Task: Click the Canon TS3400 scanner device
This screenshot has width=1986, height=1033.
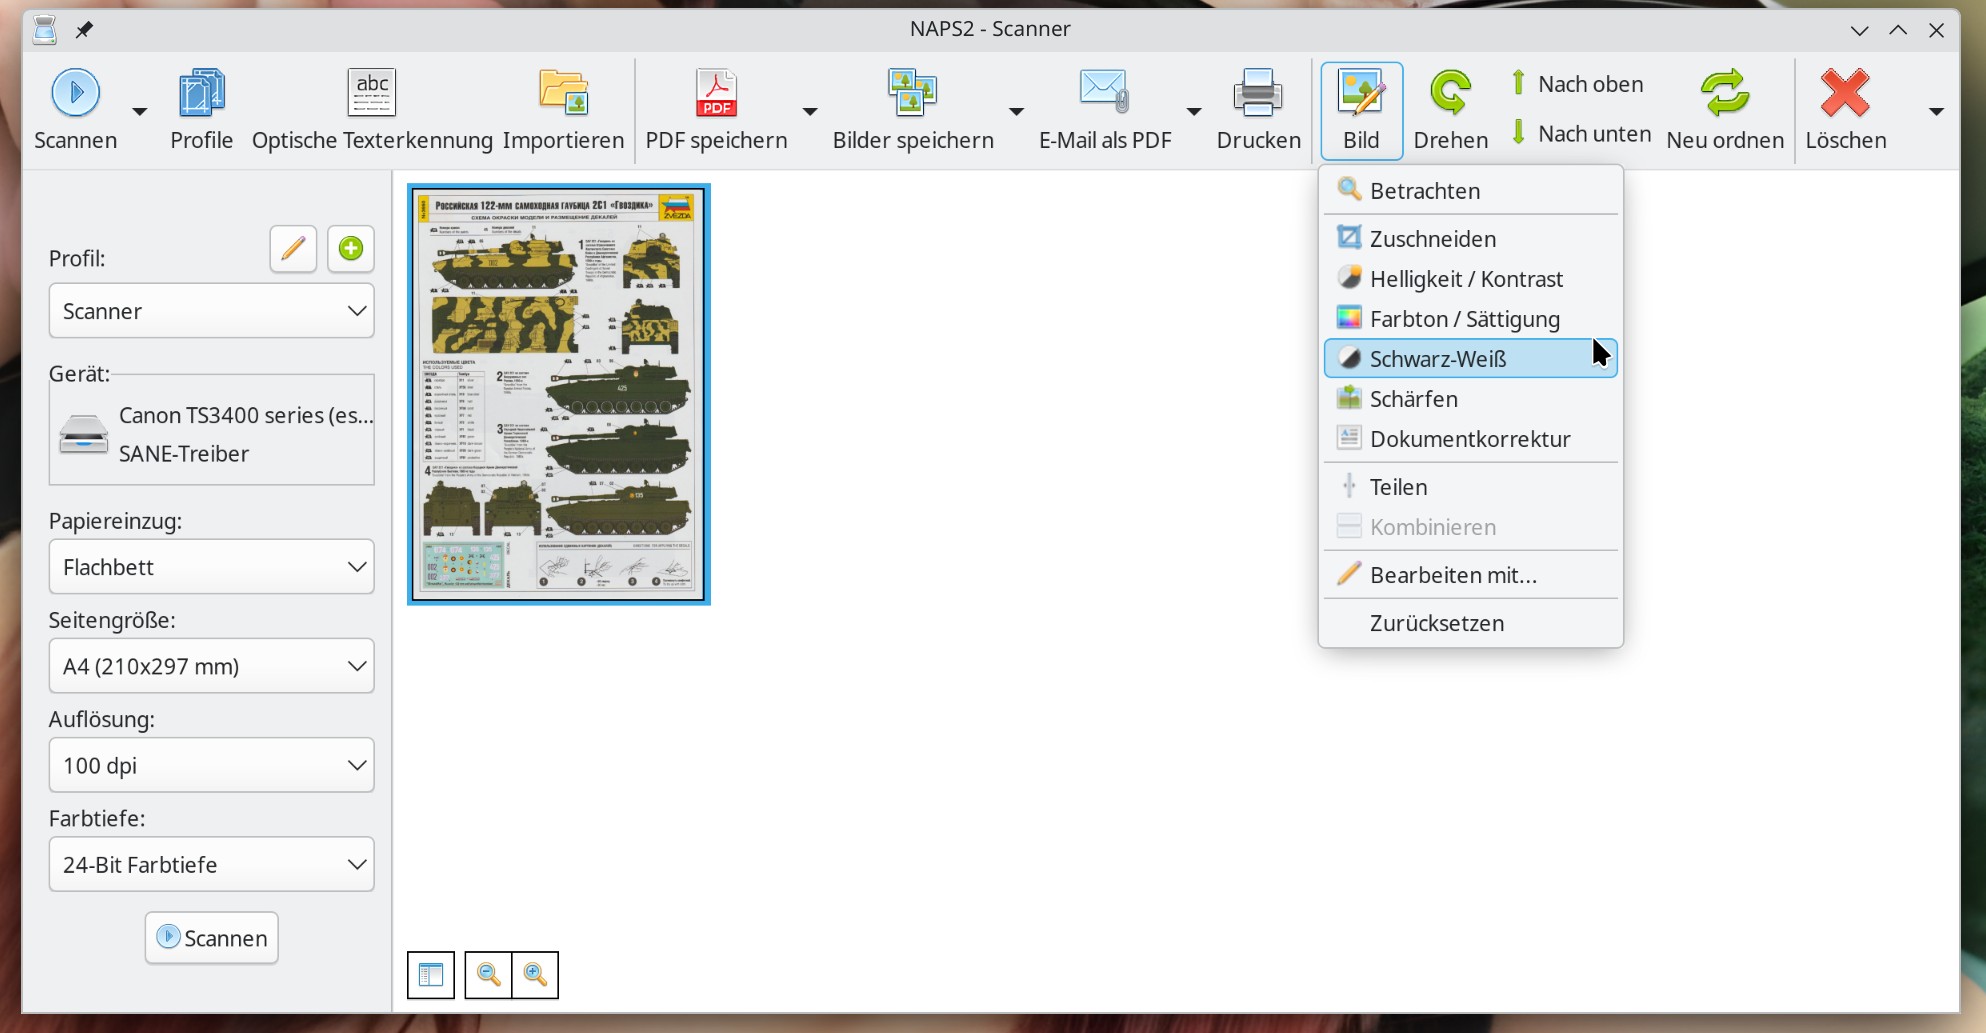Action: click(x=212, y=434)
